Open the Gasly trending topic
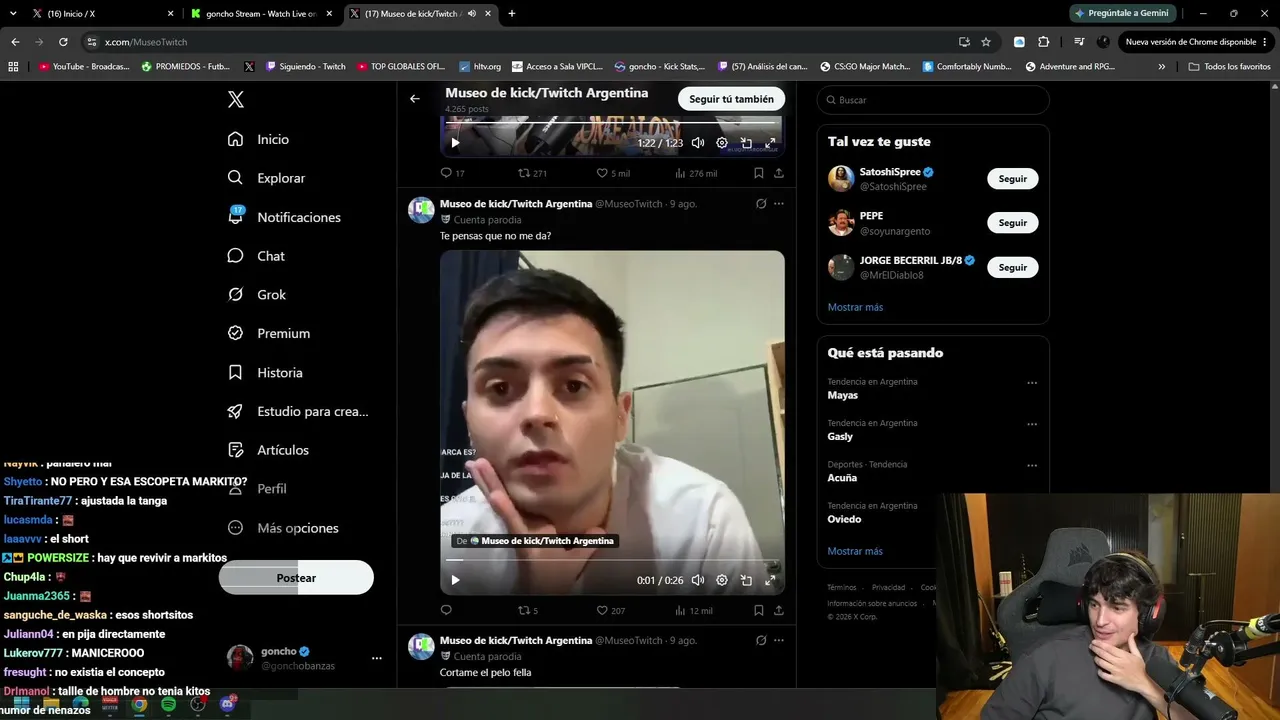This screenshot has height=720, width=1280. click(x=840, y=437)
